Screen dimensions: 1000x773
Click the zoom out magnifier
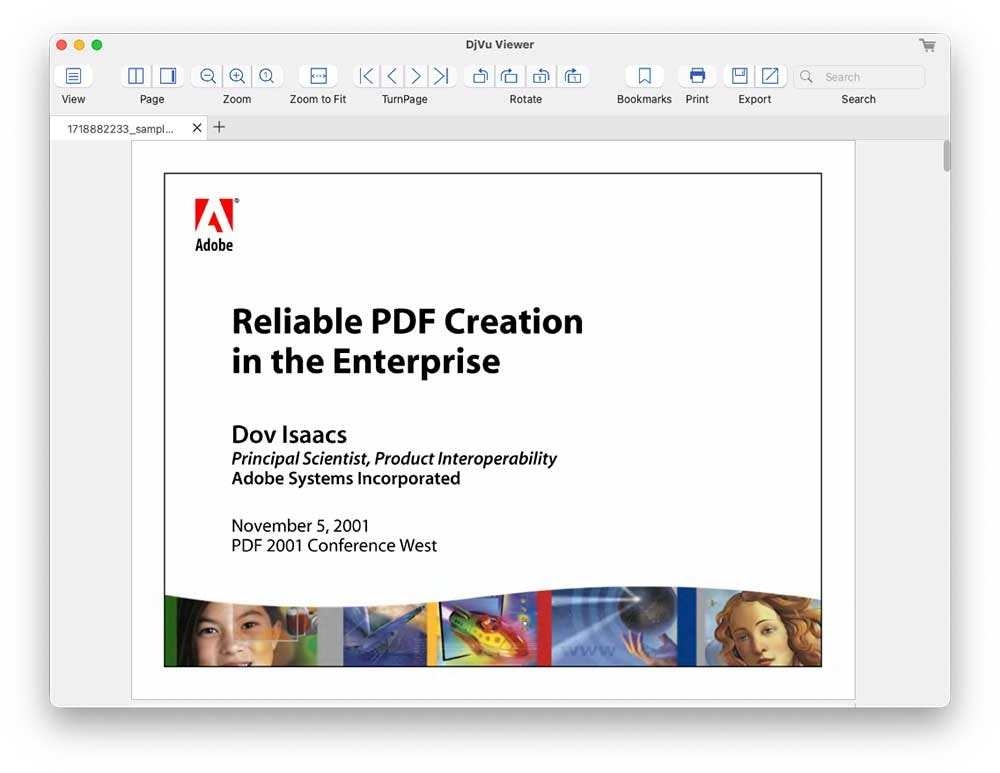click(207, 77)
